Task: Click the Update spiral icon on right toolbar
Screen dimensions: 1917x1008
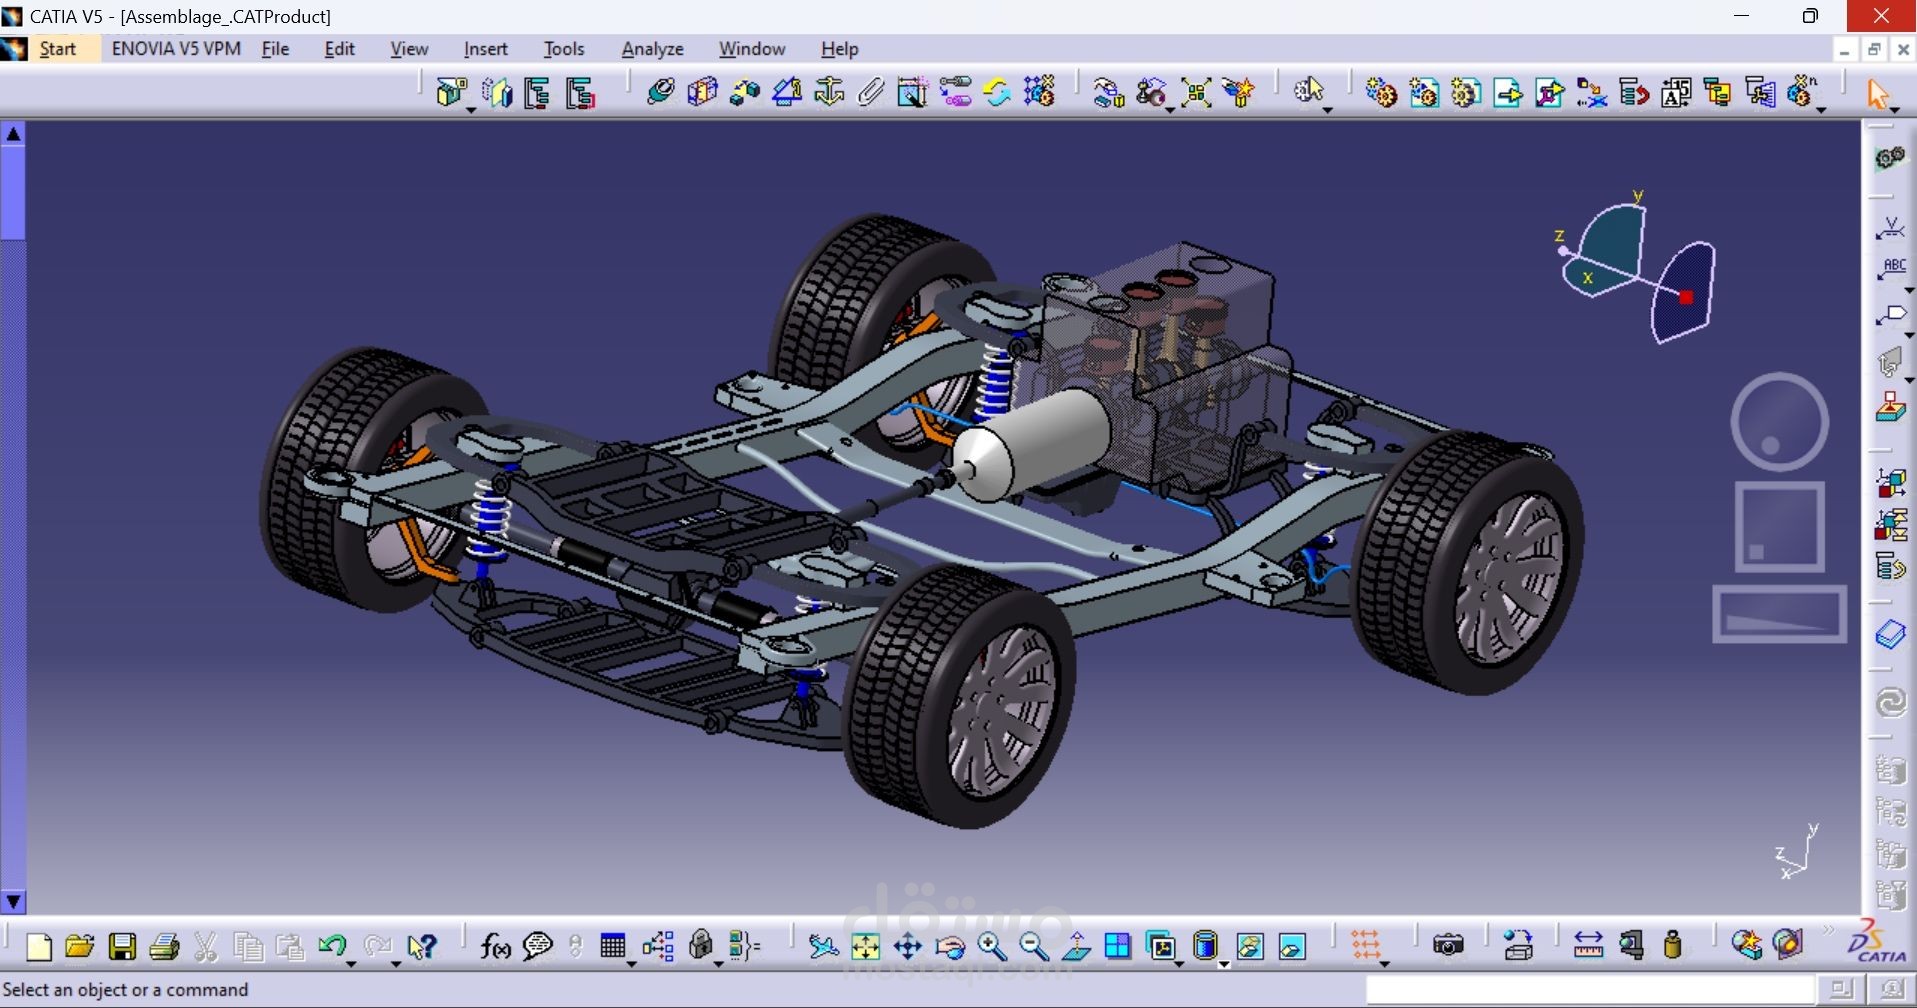Action: click(x=1890, y=702)
